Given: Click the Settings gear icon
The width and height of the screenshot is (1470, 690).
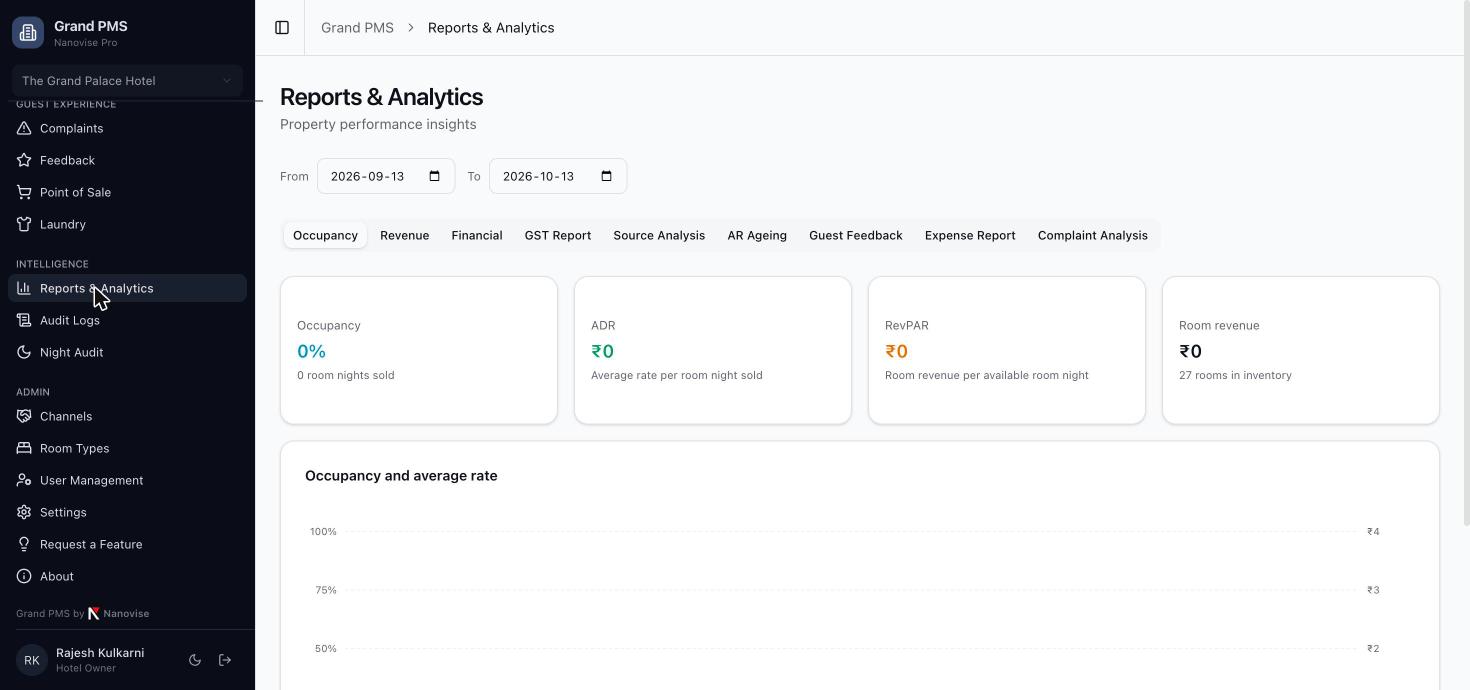Looking at the screenshot, I should (x=24, y=512).
